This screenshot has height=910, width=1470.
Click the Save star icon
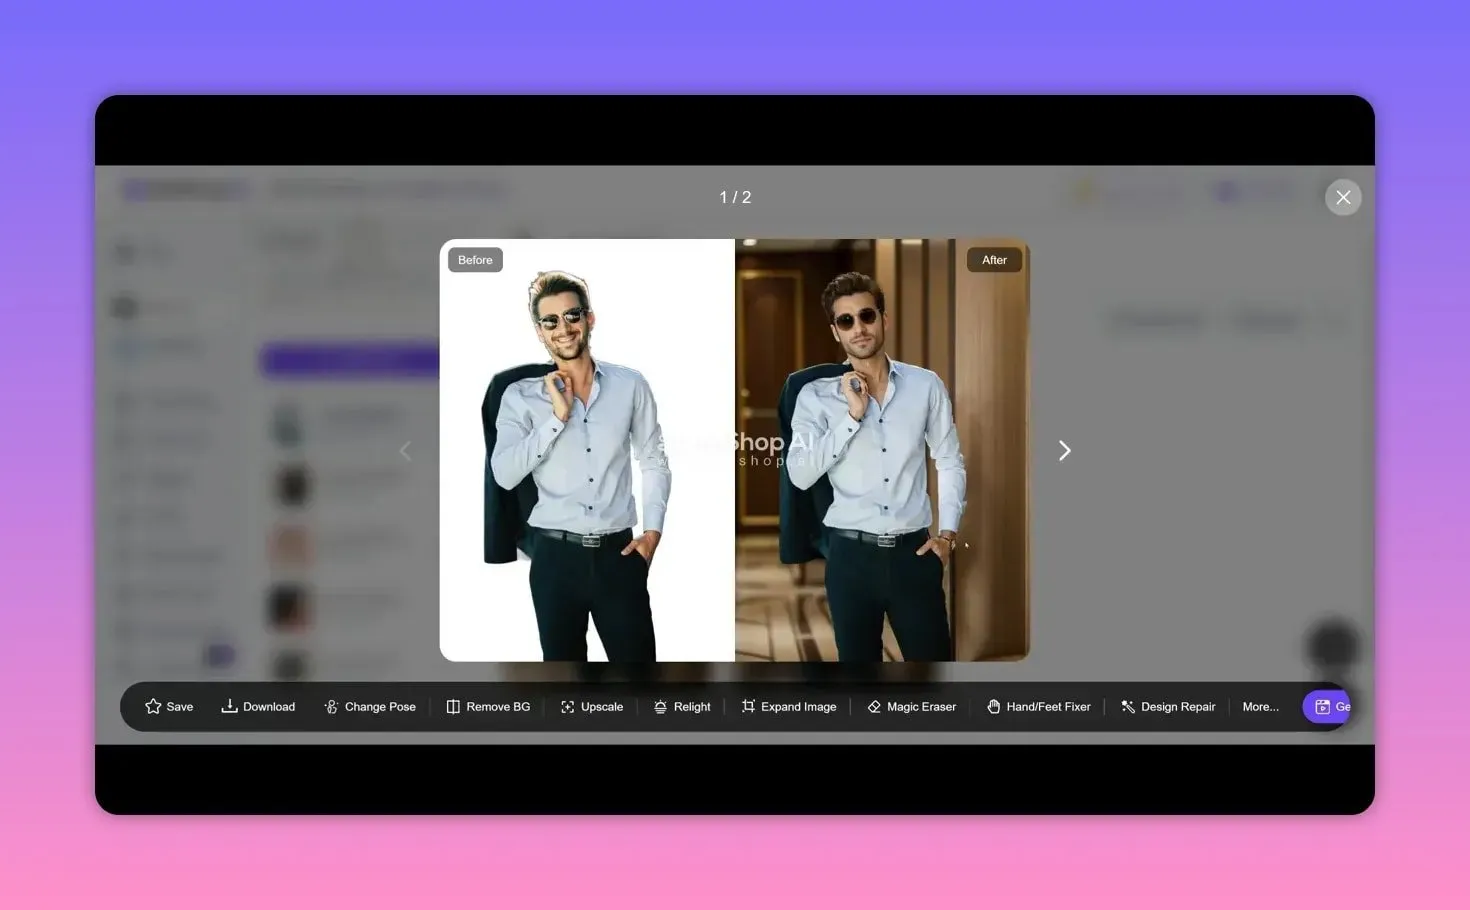[153, 706]
